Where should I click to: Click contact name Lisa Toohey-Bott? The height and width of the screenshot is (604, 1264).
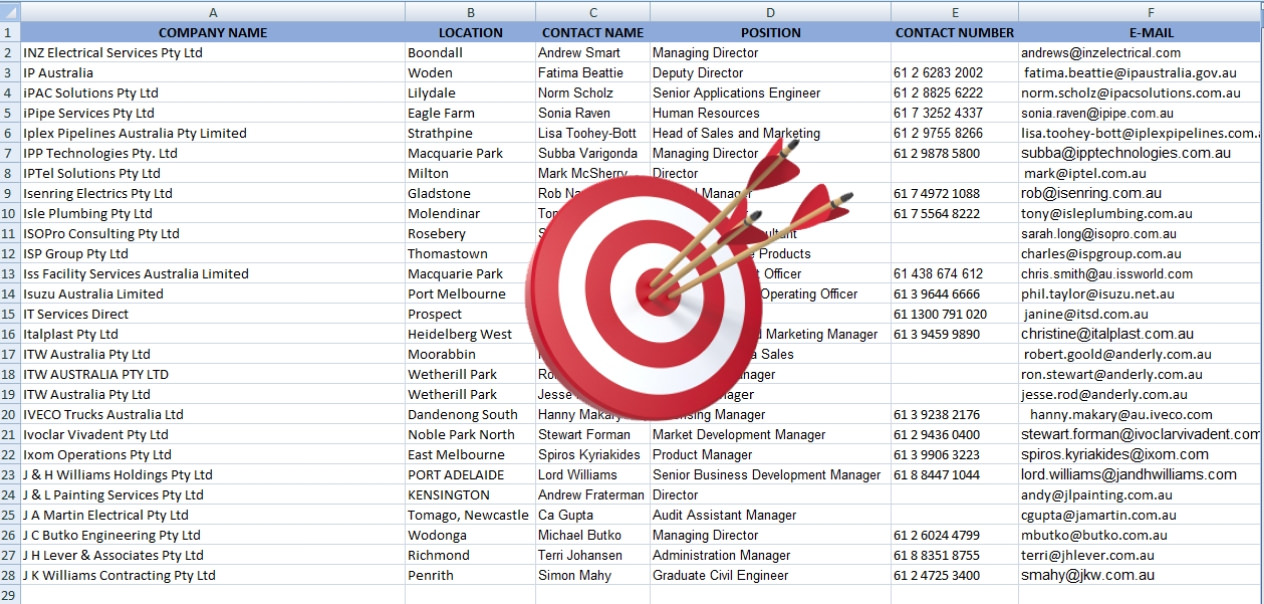[593, 133]
